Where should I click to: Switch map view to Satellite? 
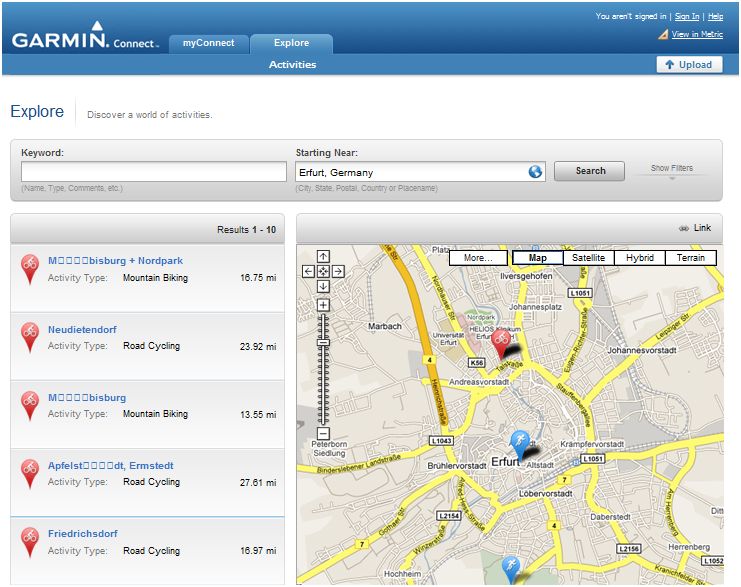pyautogui.click(x=588, y=258)
